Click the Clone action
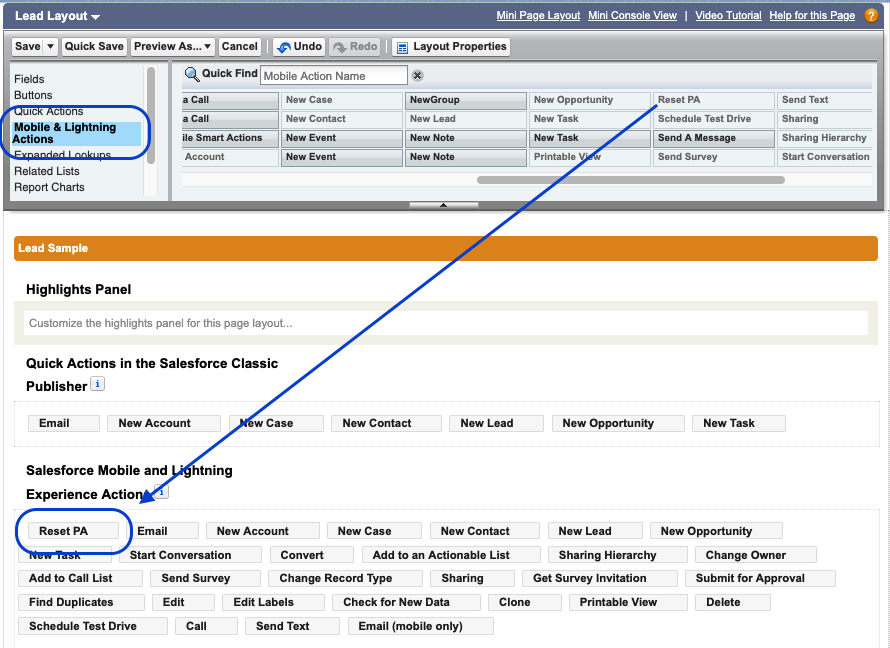Viewport: 890px width, 648px height. click(x=524, y=602)
